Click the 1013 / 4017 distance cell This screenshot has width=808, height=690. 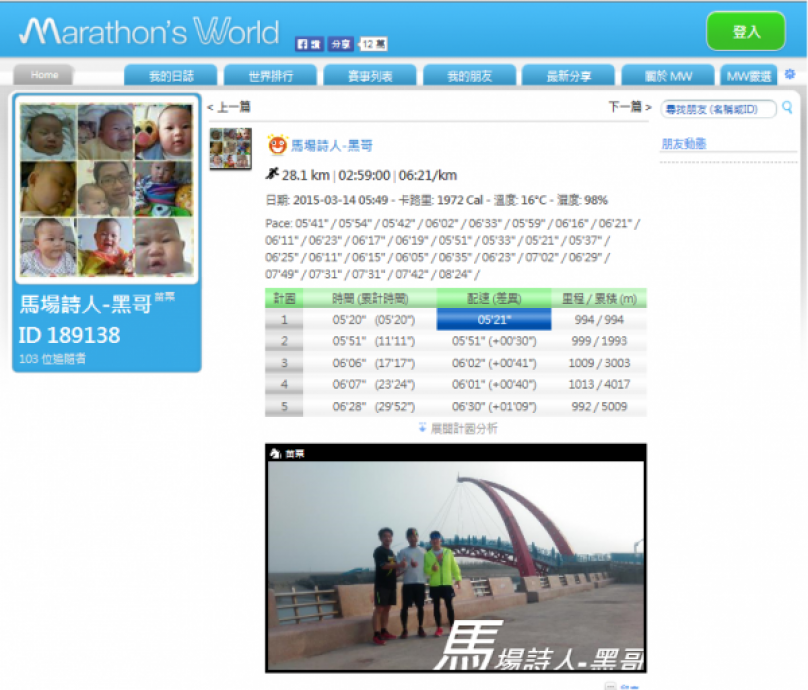click(599, 384)
